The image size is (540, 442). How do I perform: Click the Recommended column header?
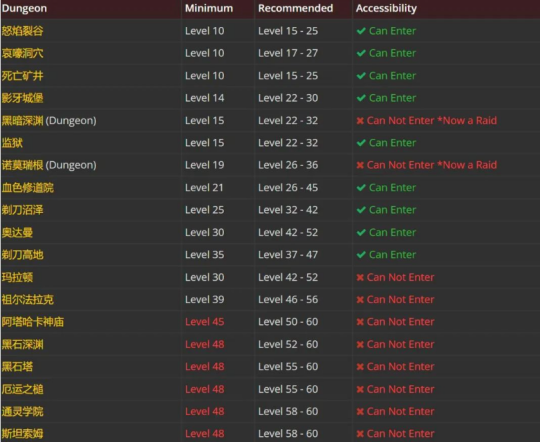[x=295, y=8]
